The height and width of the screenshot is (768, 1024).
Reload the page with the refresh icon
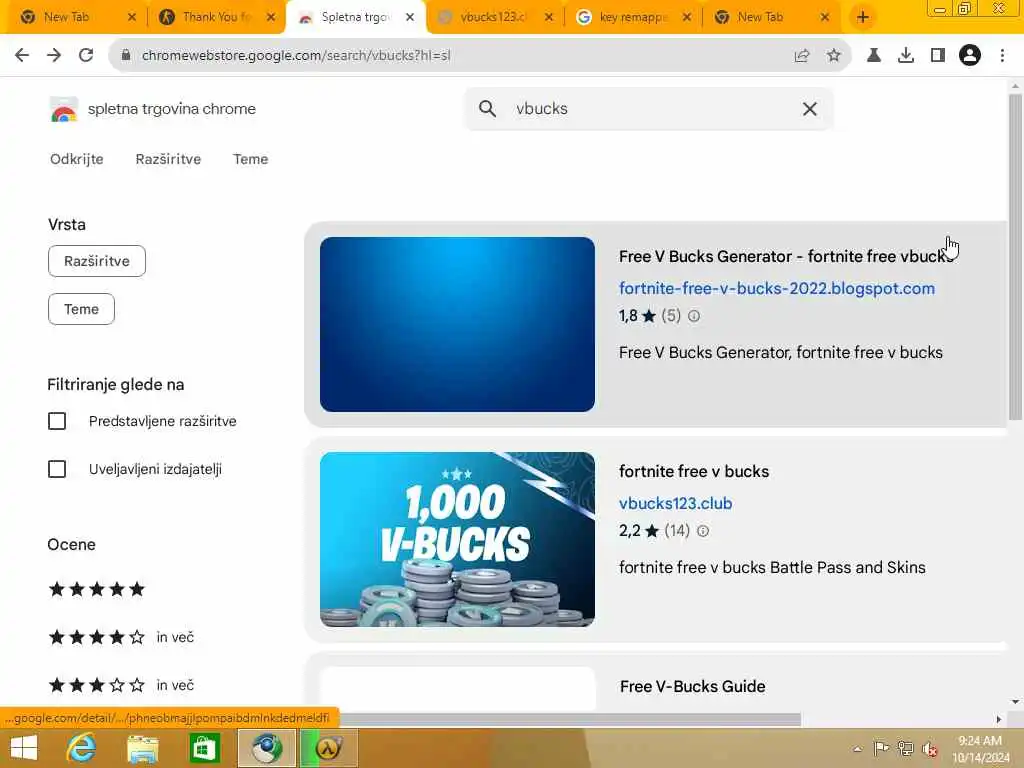pyautogui.click(x=86, y=56)
